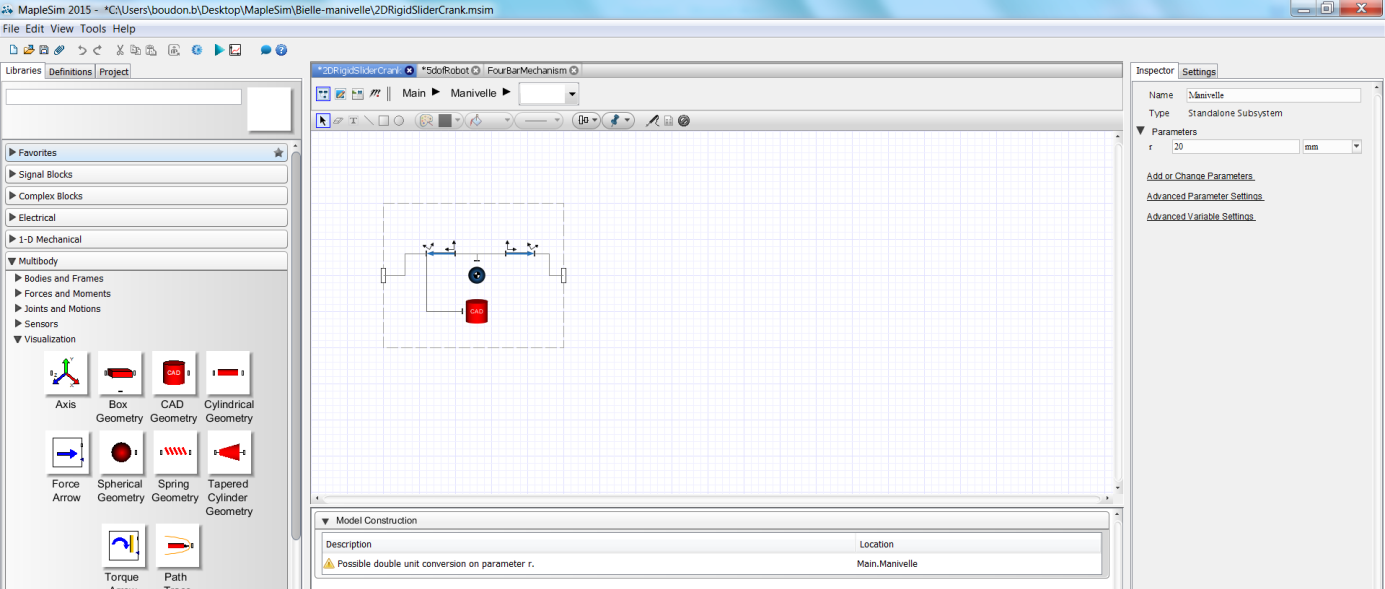
Task: Expand Sensors tree node
Action: tap(18, 323)
